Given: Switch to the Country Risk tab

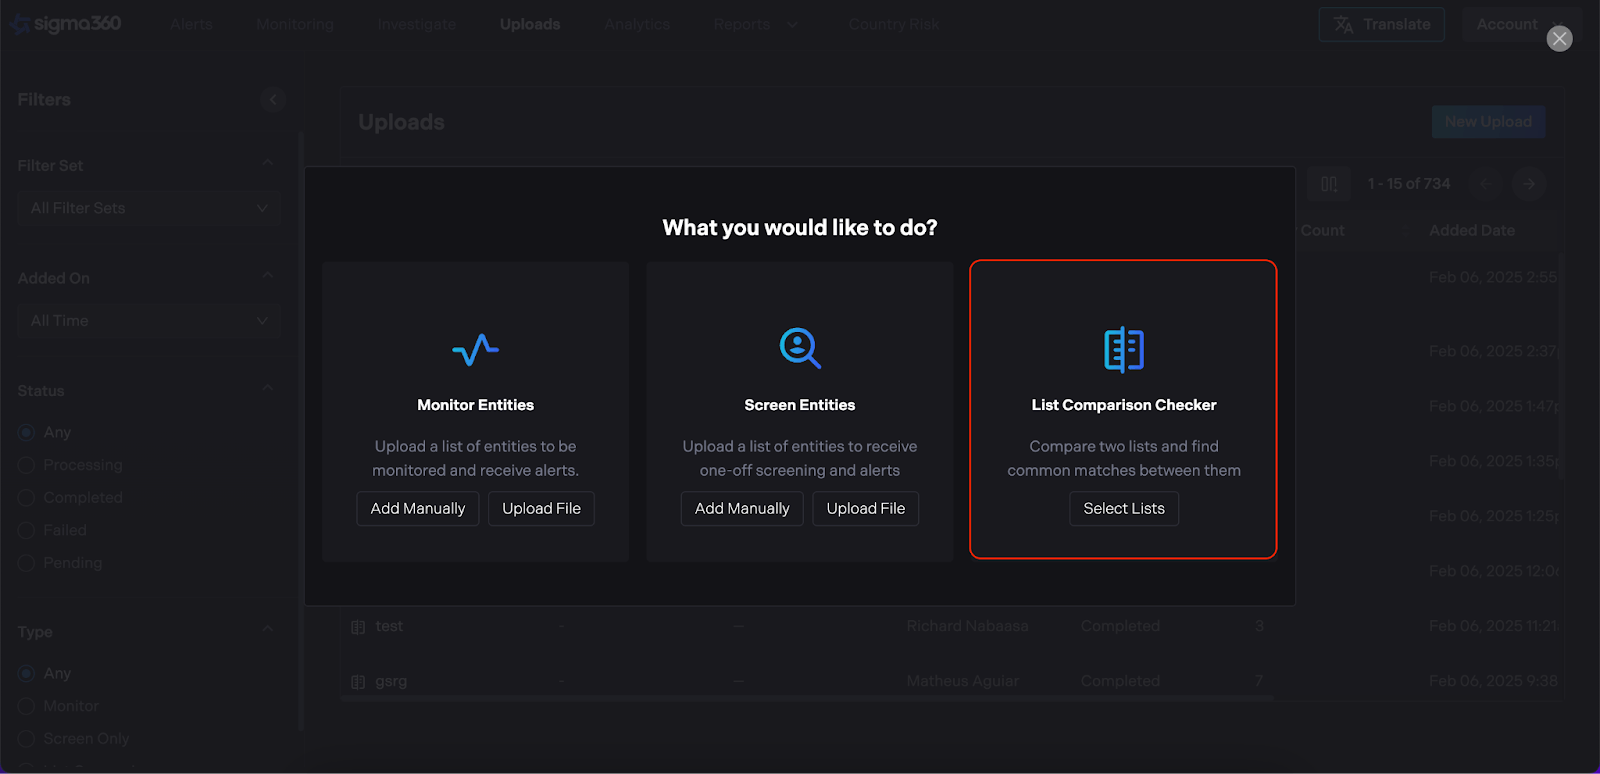Looking at the screenshot, I should pos(893,25).
